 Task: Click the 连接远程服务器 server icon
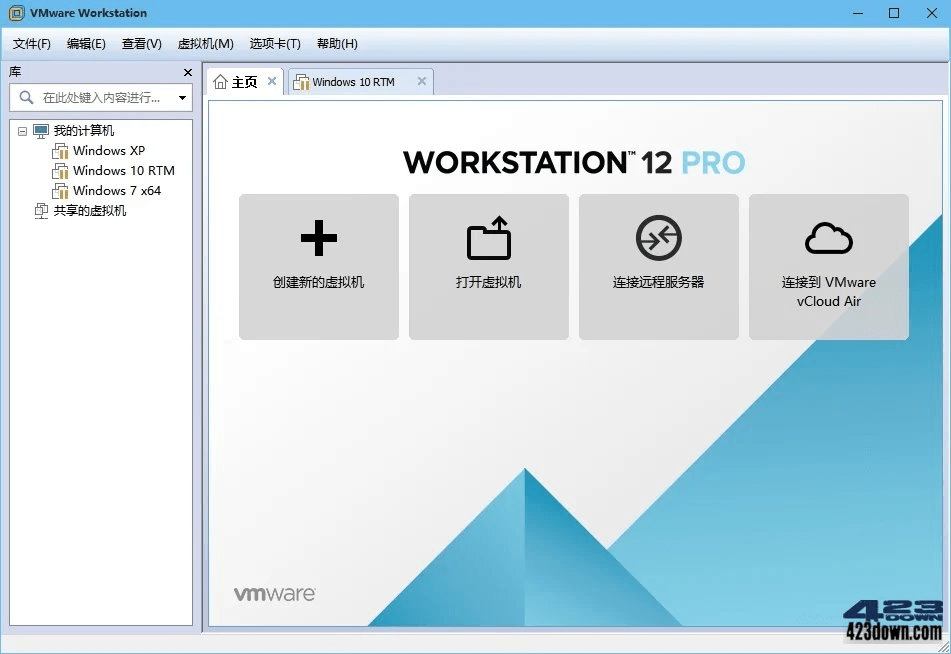coord(658,238)
